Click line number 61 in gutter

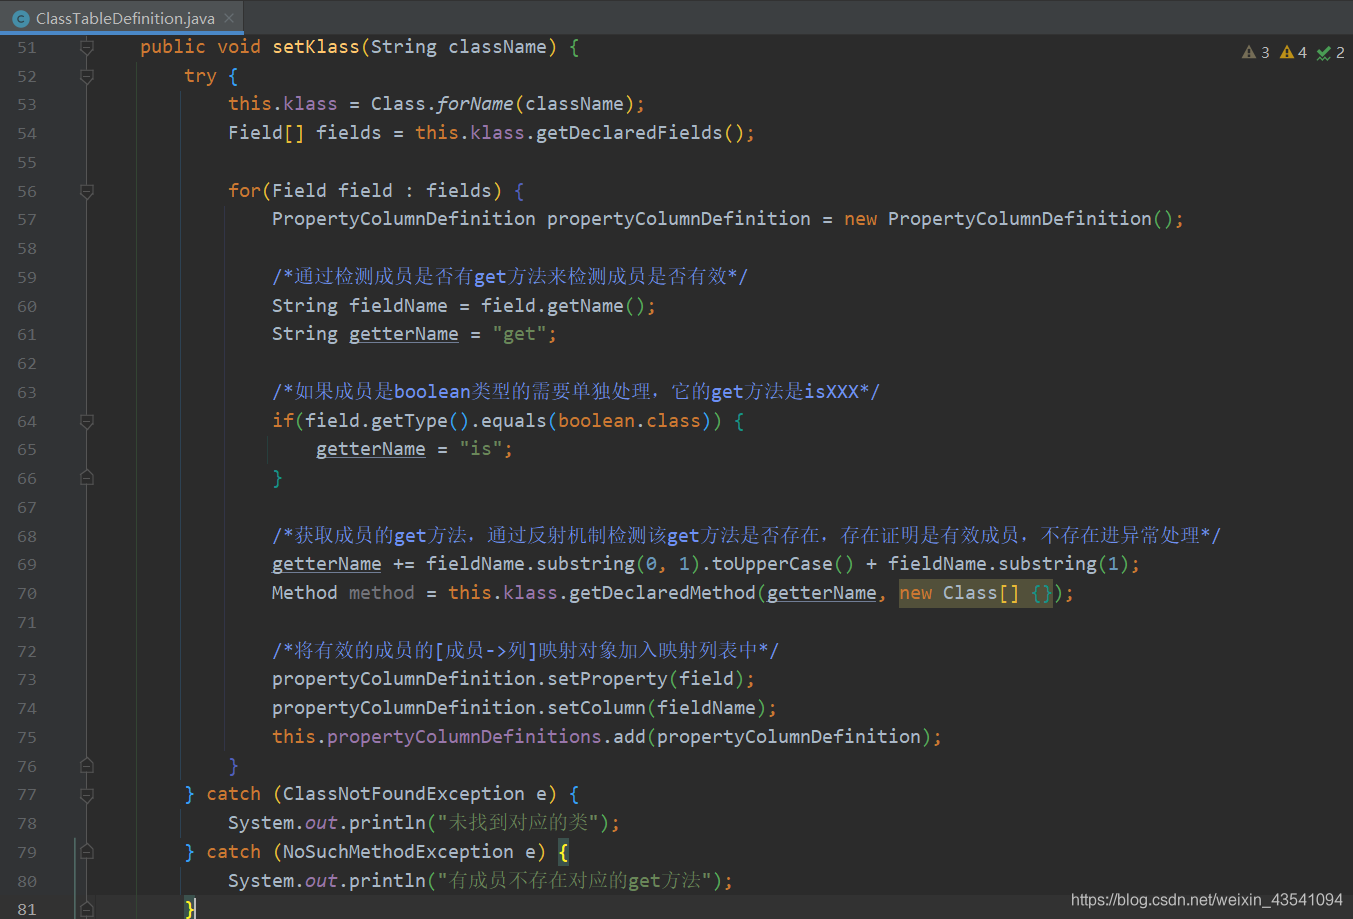click(x=26, y=335)
